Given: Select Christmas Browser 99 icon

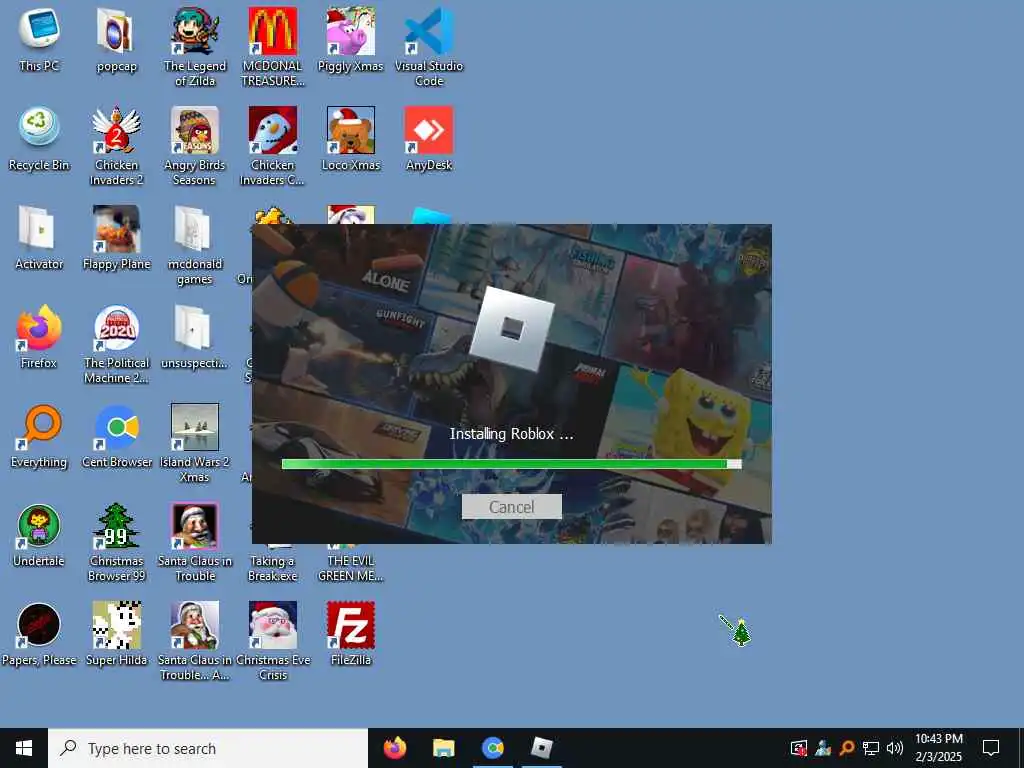Looking at the screenshot, I should (x=116, y=543).
